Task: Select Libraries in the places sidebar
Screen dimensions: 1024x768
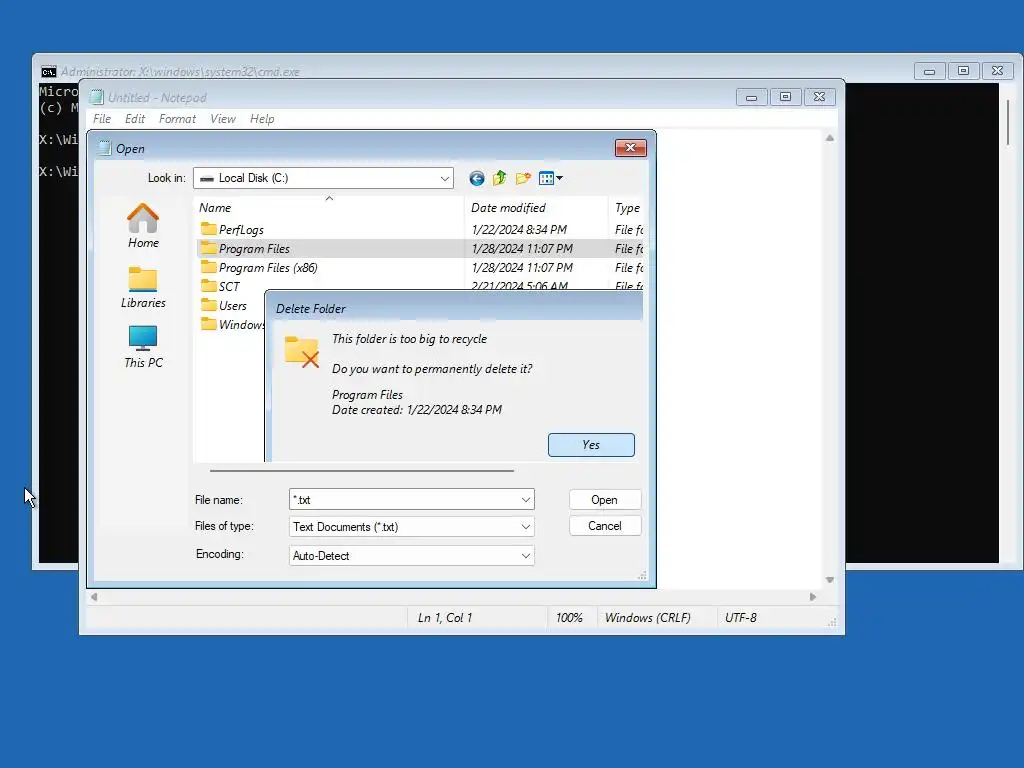Action: (x=143, y=287)
